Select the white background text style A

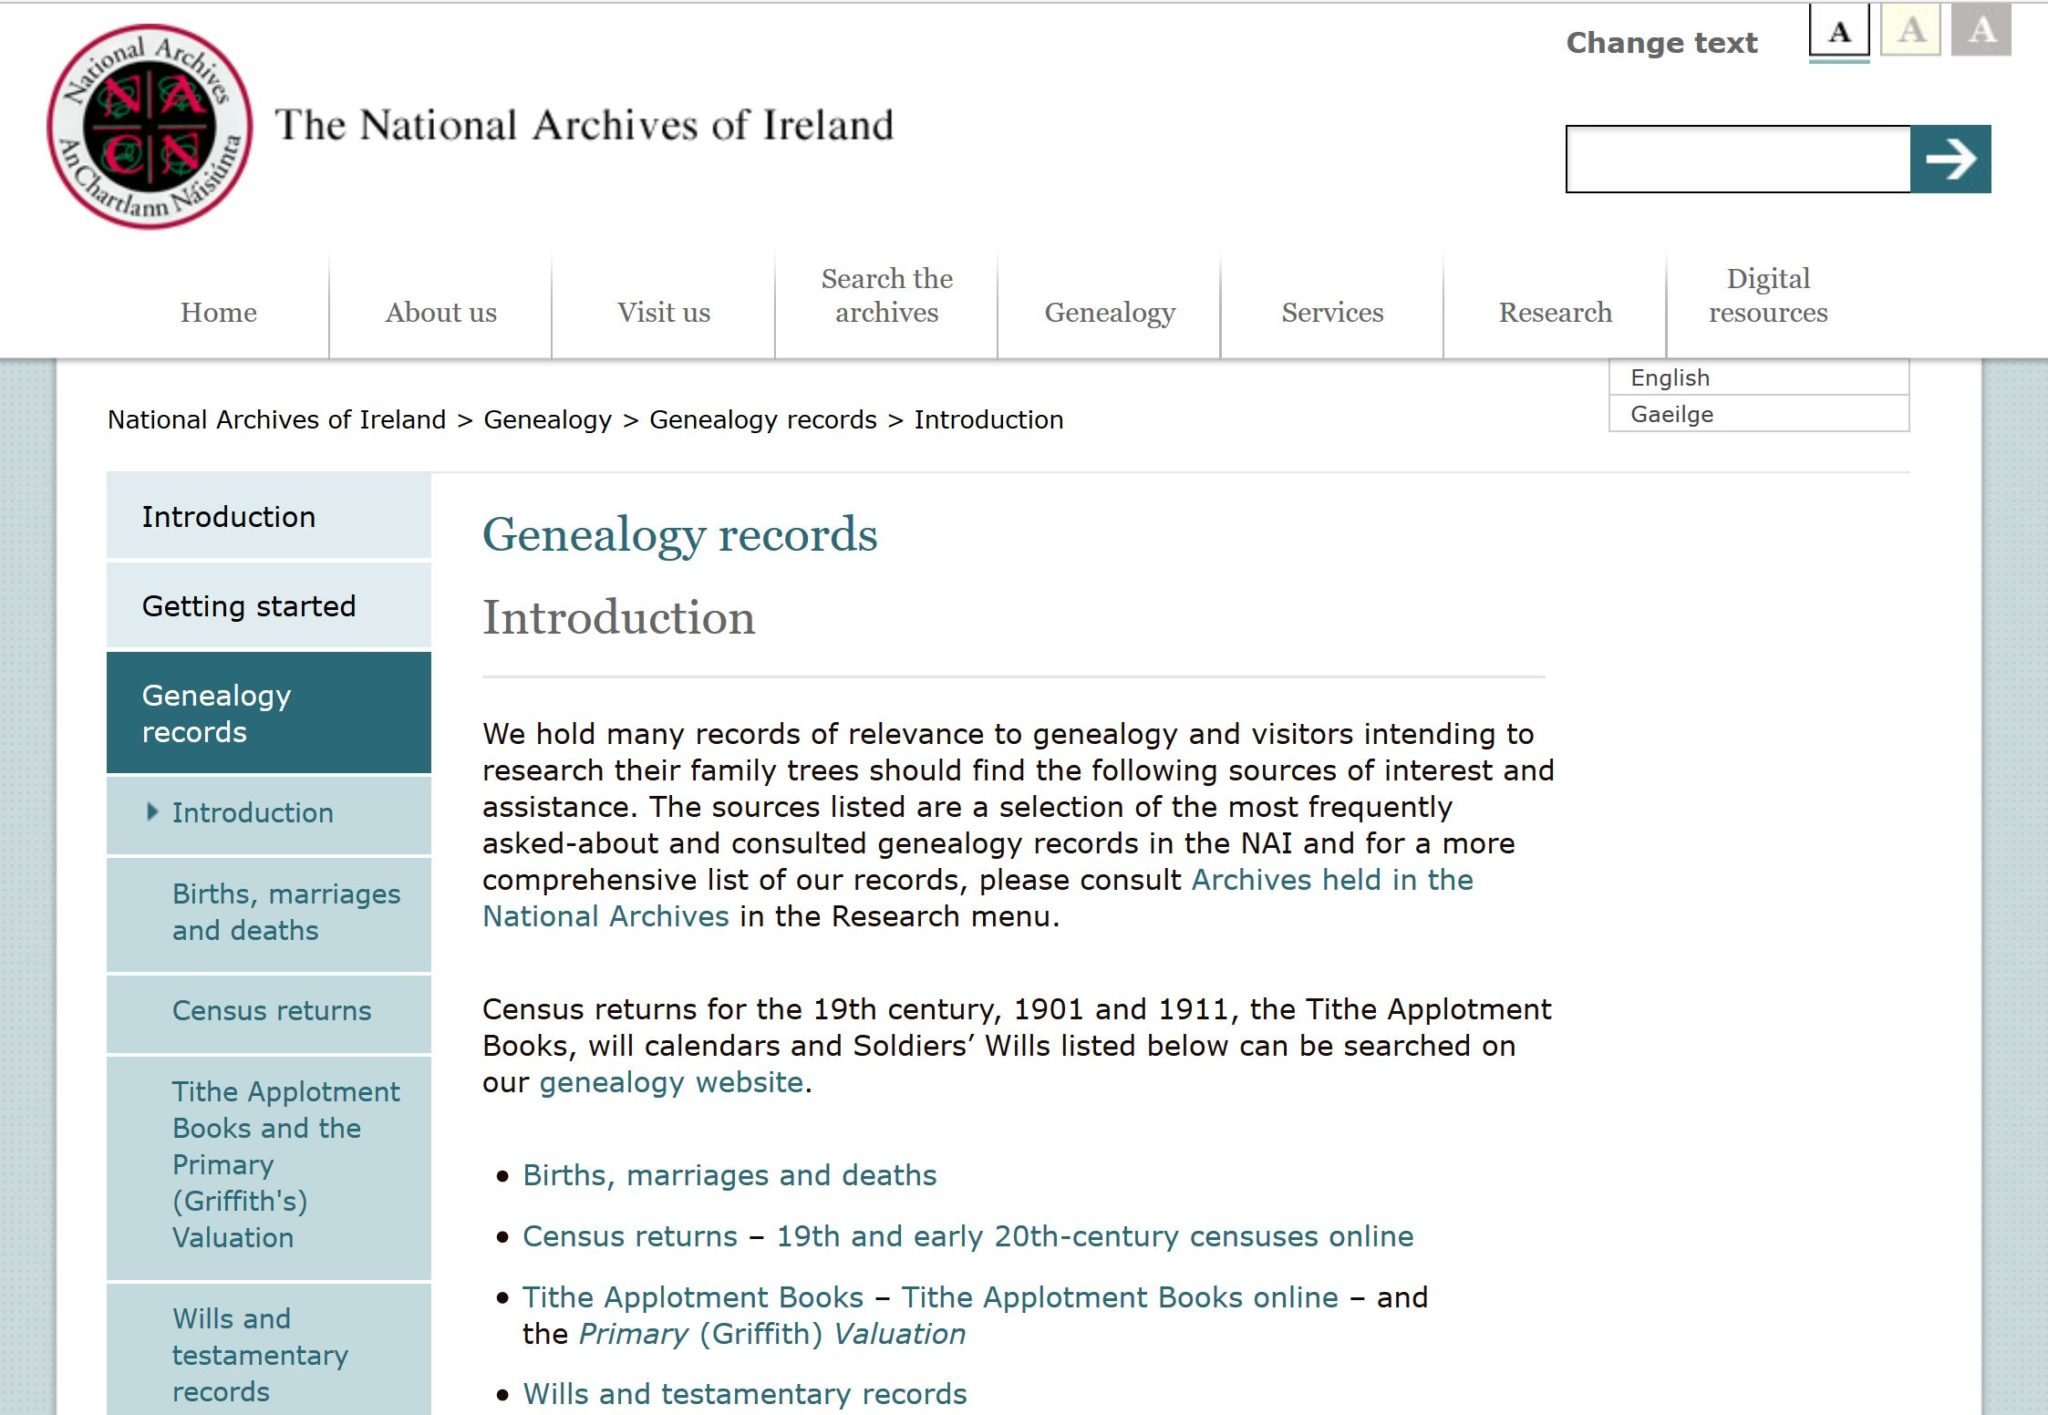coord(1839,32)
